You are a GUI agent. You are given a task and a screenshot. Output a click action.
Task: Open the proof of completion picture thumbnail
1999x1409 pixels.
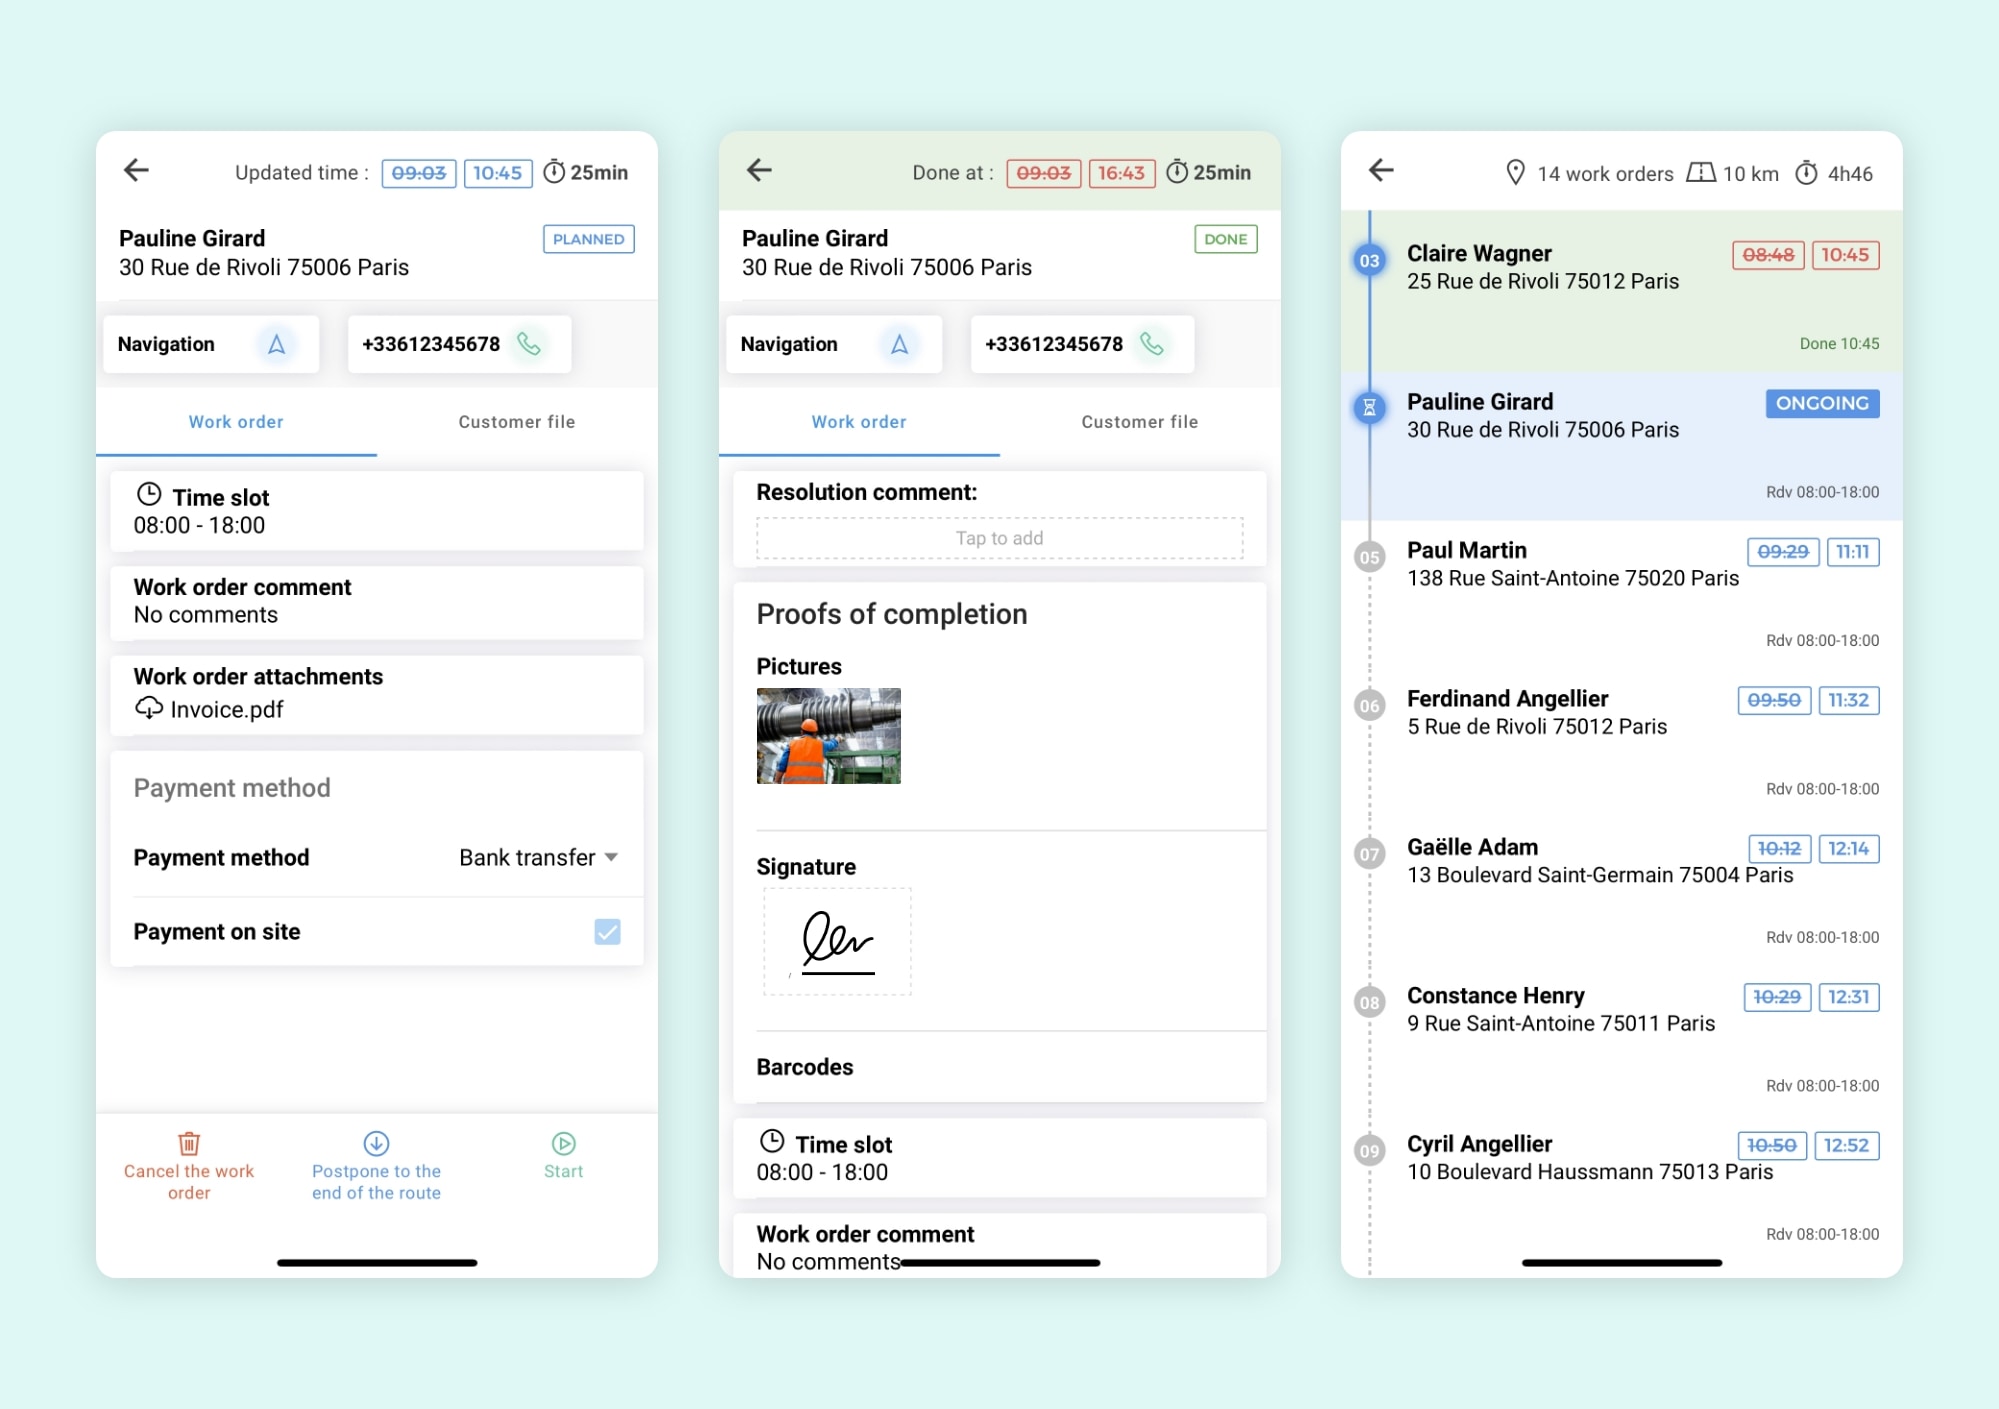click(828, 735)
